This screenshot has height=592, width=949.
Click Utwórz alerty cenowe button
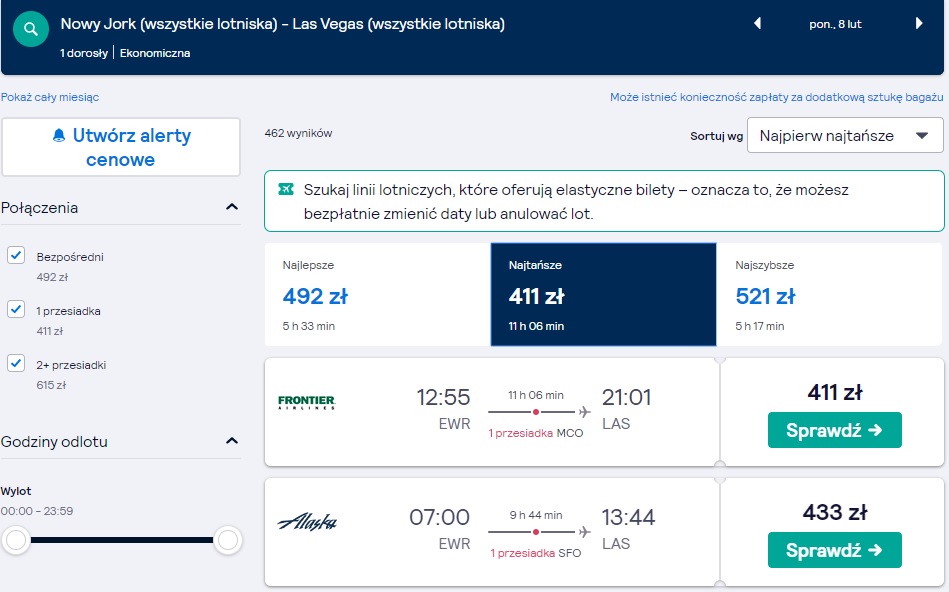pyautogui.click(x=121, y=147)
